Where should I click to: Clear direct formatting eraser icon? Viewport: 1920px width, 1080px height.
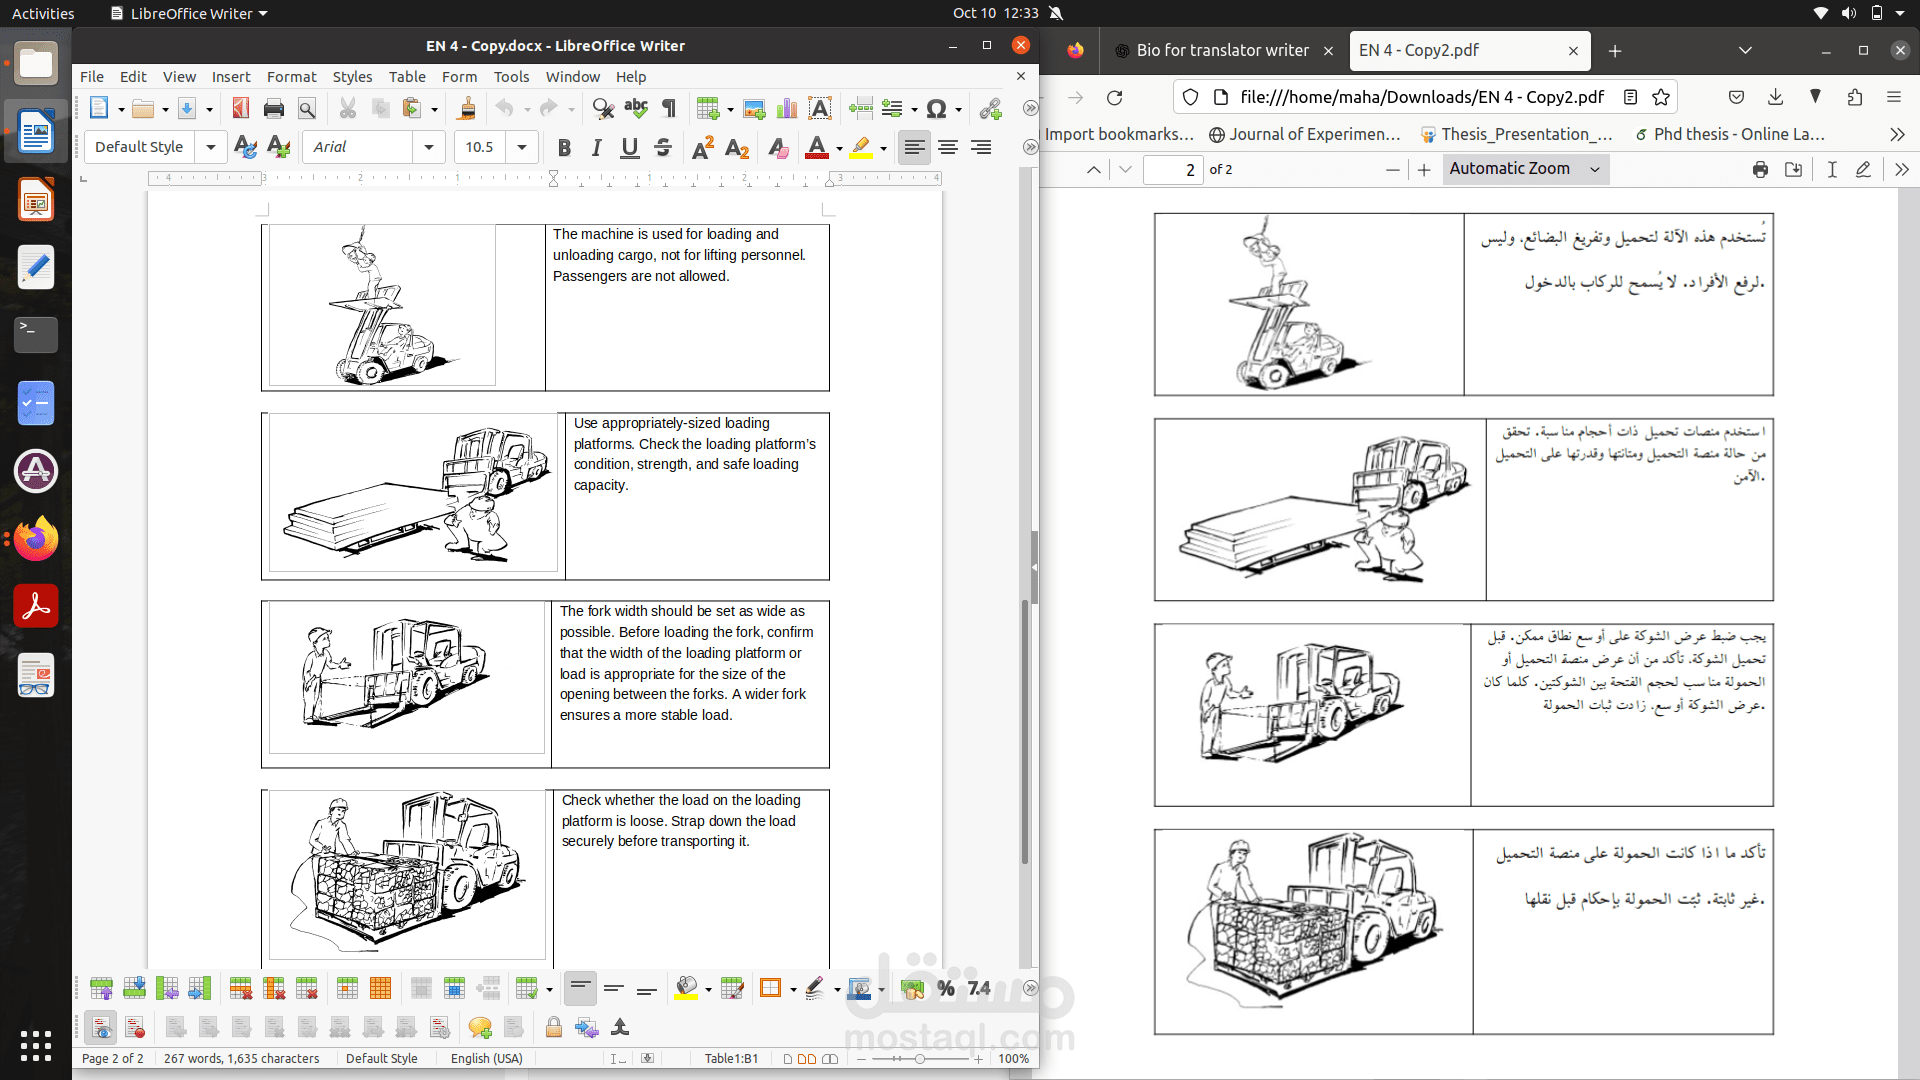point(778,148)
